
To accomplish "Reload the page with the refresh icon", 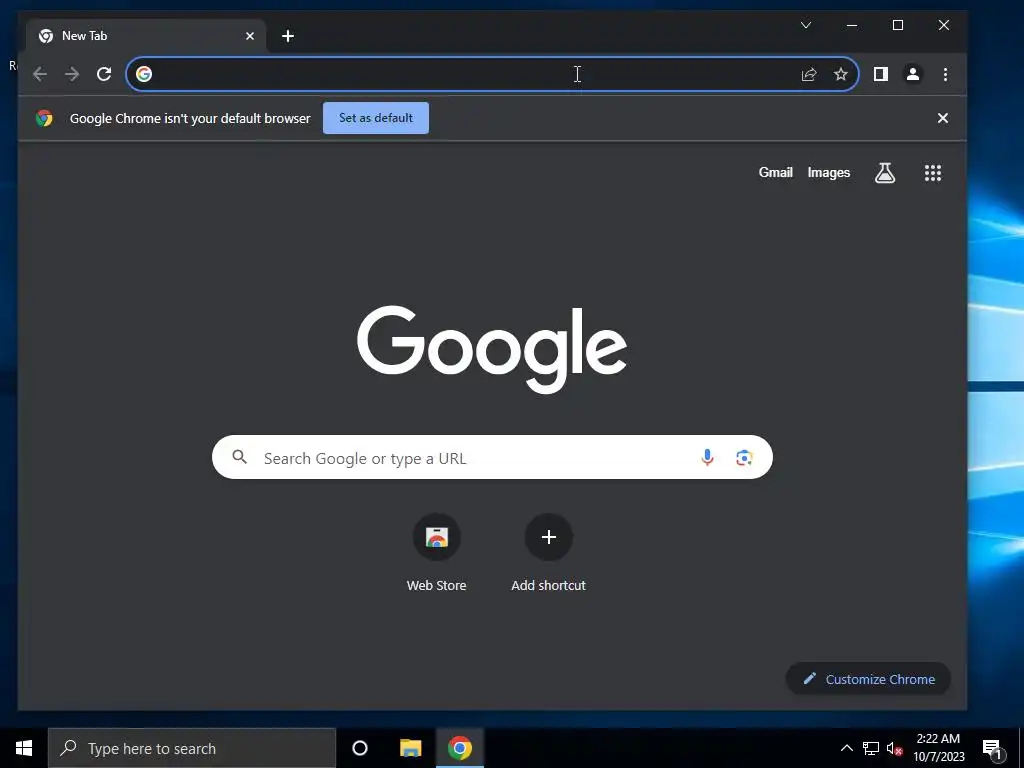I will click(104, 74).
